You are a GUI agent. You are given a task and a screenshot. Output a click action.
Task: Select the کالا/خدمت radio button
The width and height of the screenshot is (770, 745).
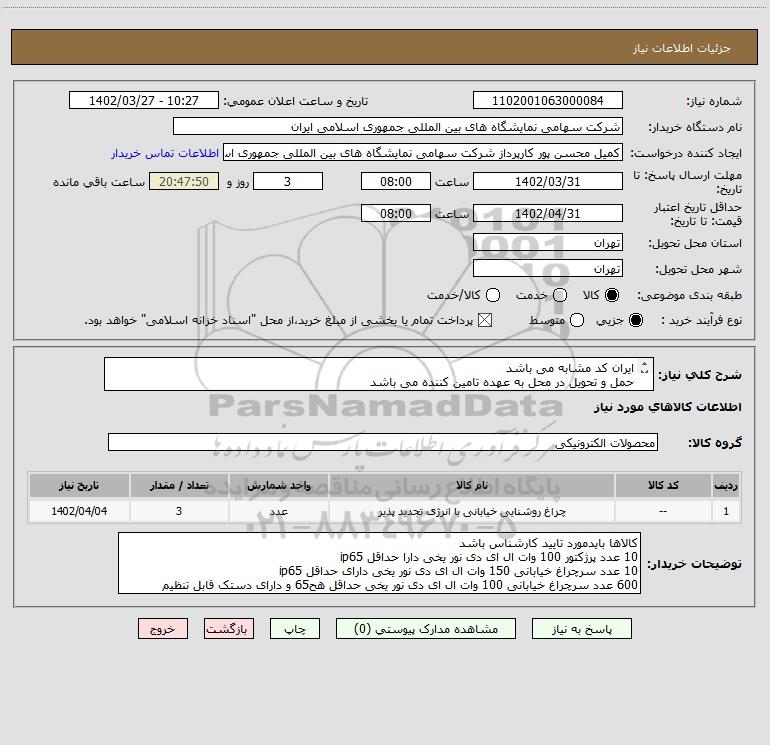[x=493, y=295]
